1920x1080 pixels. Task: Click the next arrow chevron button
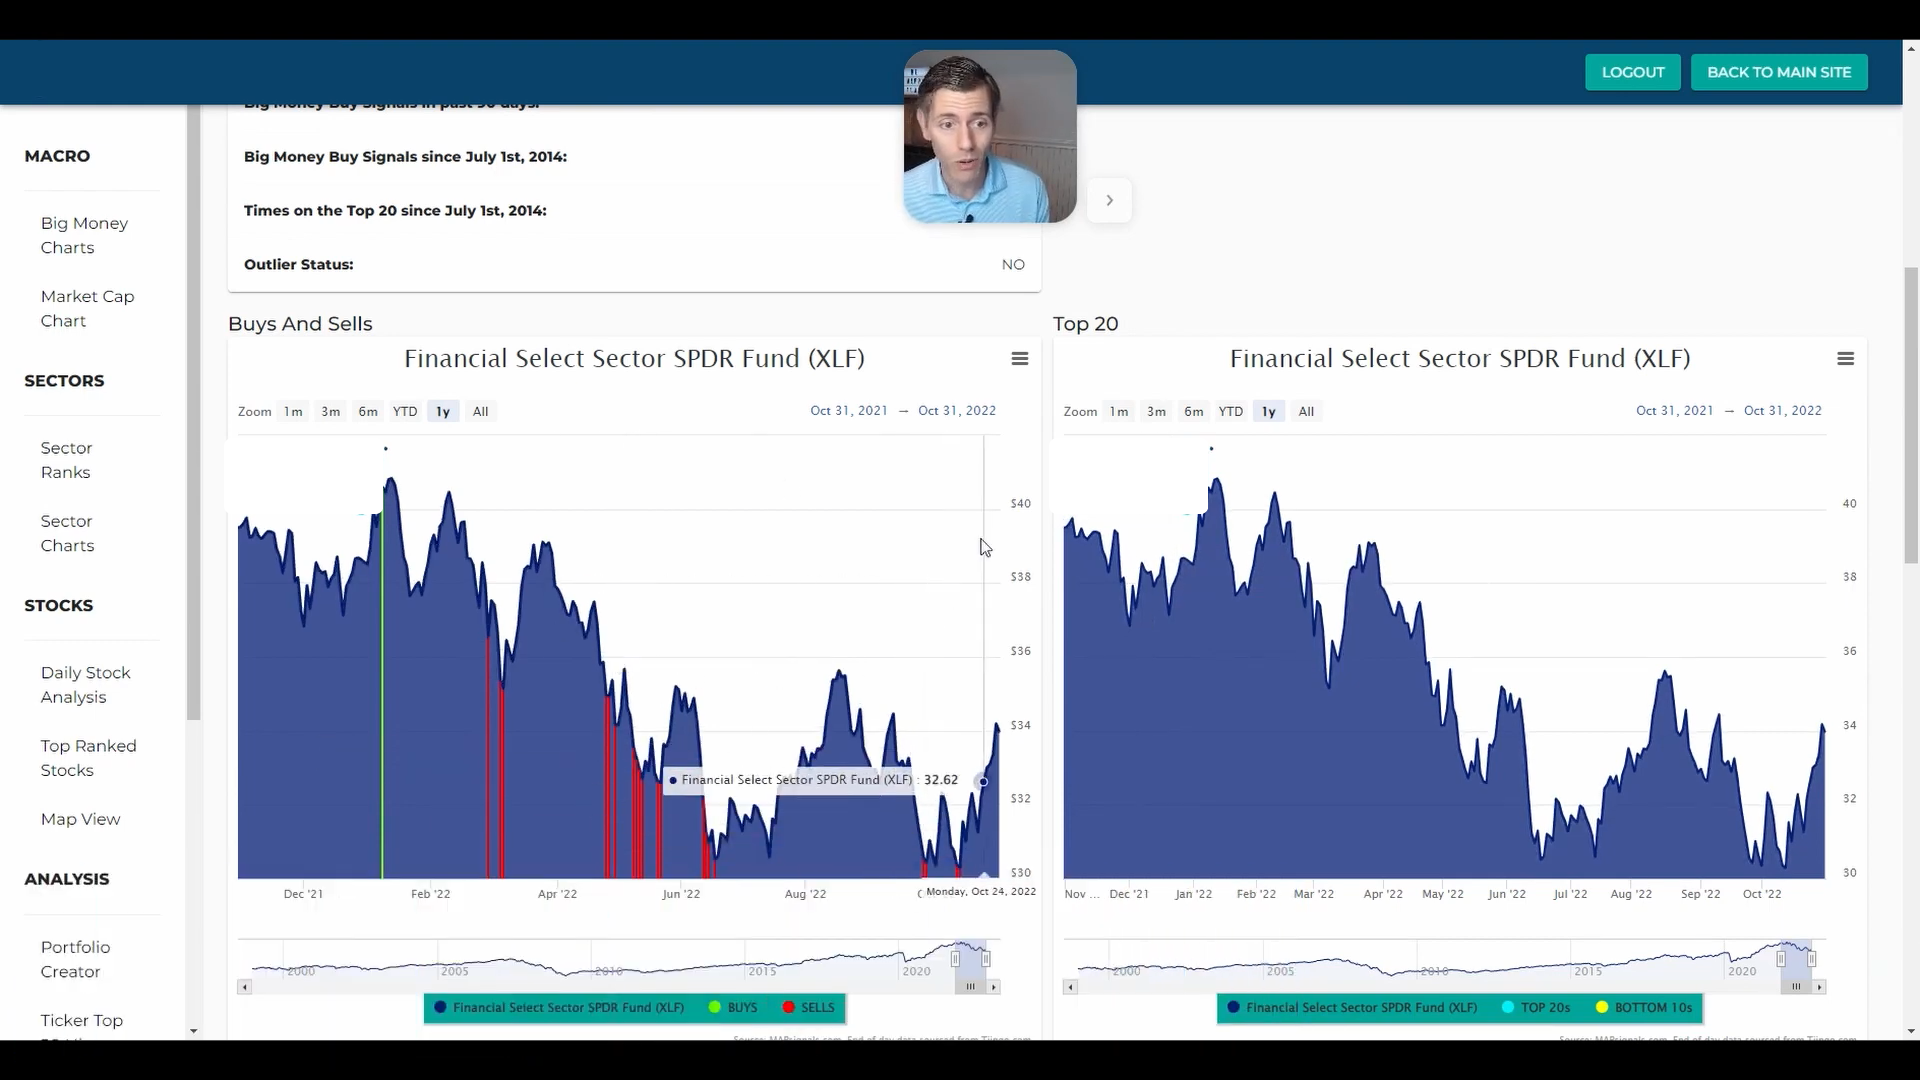coord(1109,200)
